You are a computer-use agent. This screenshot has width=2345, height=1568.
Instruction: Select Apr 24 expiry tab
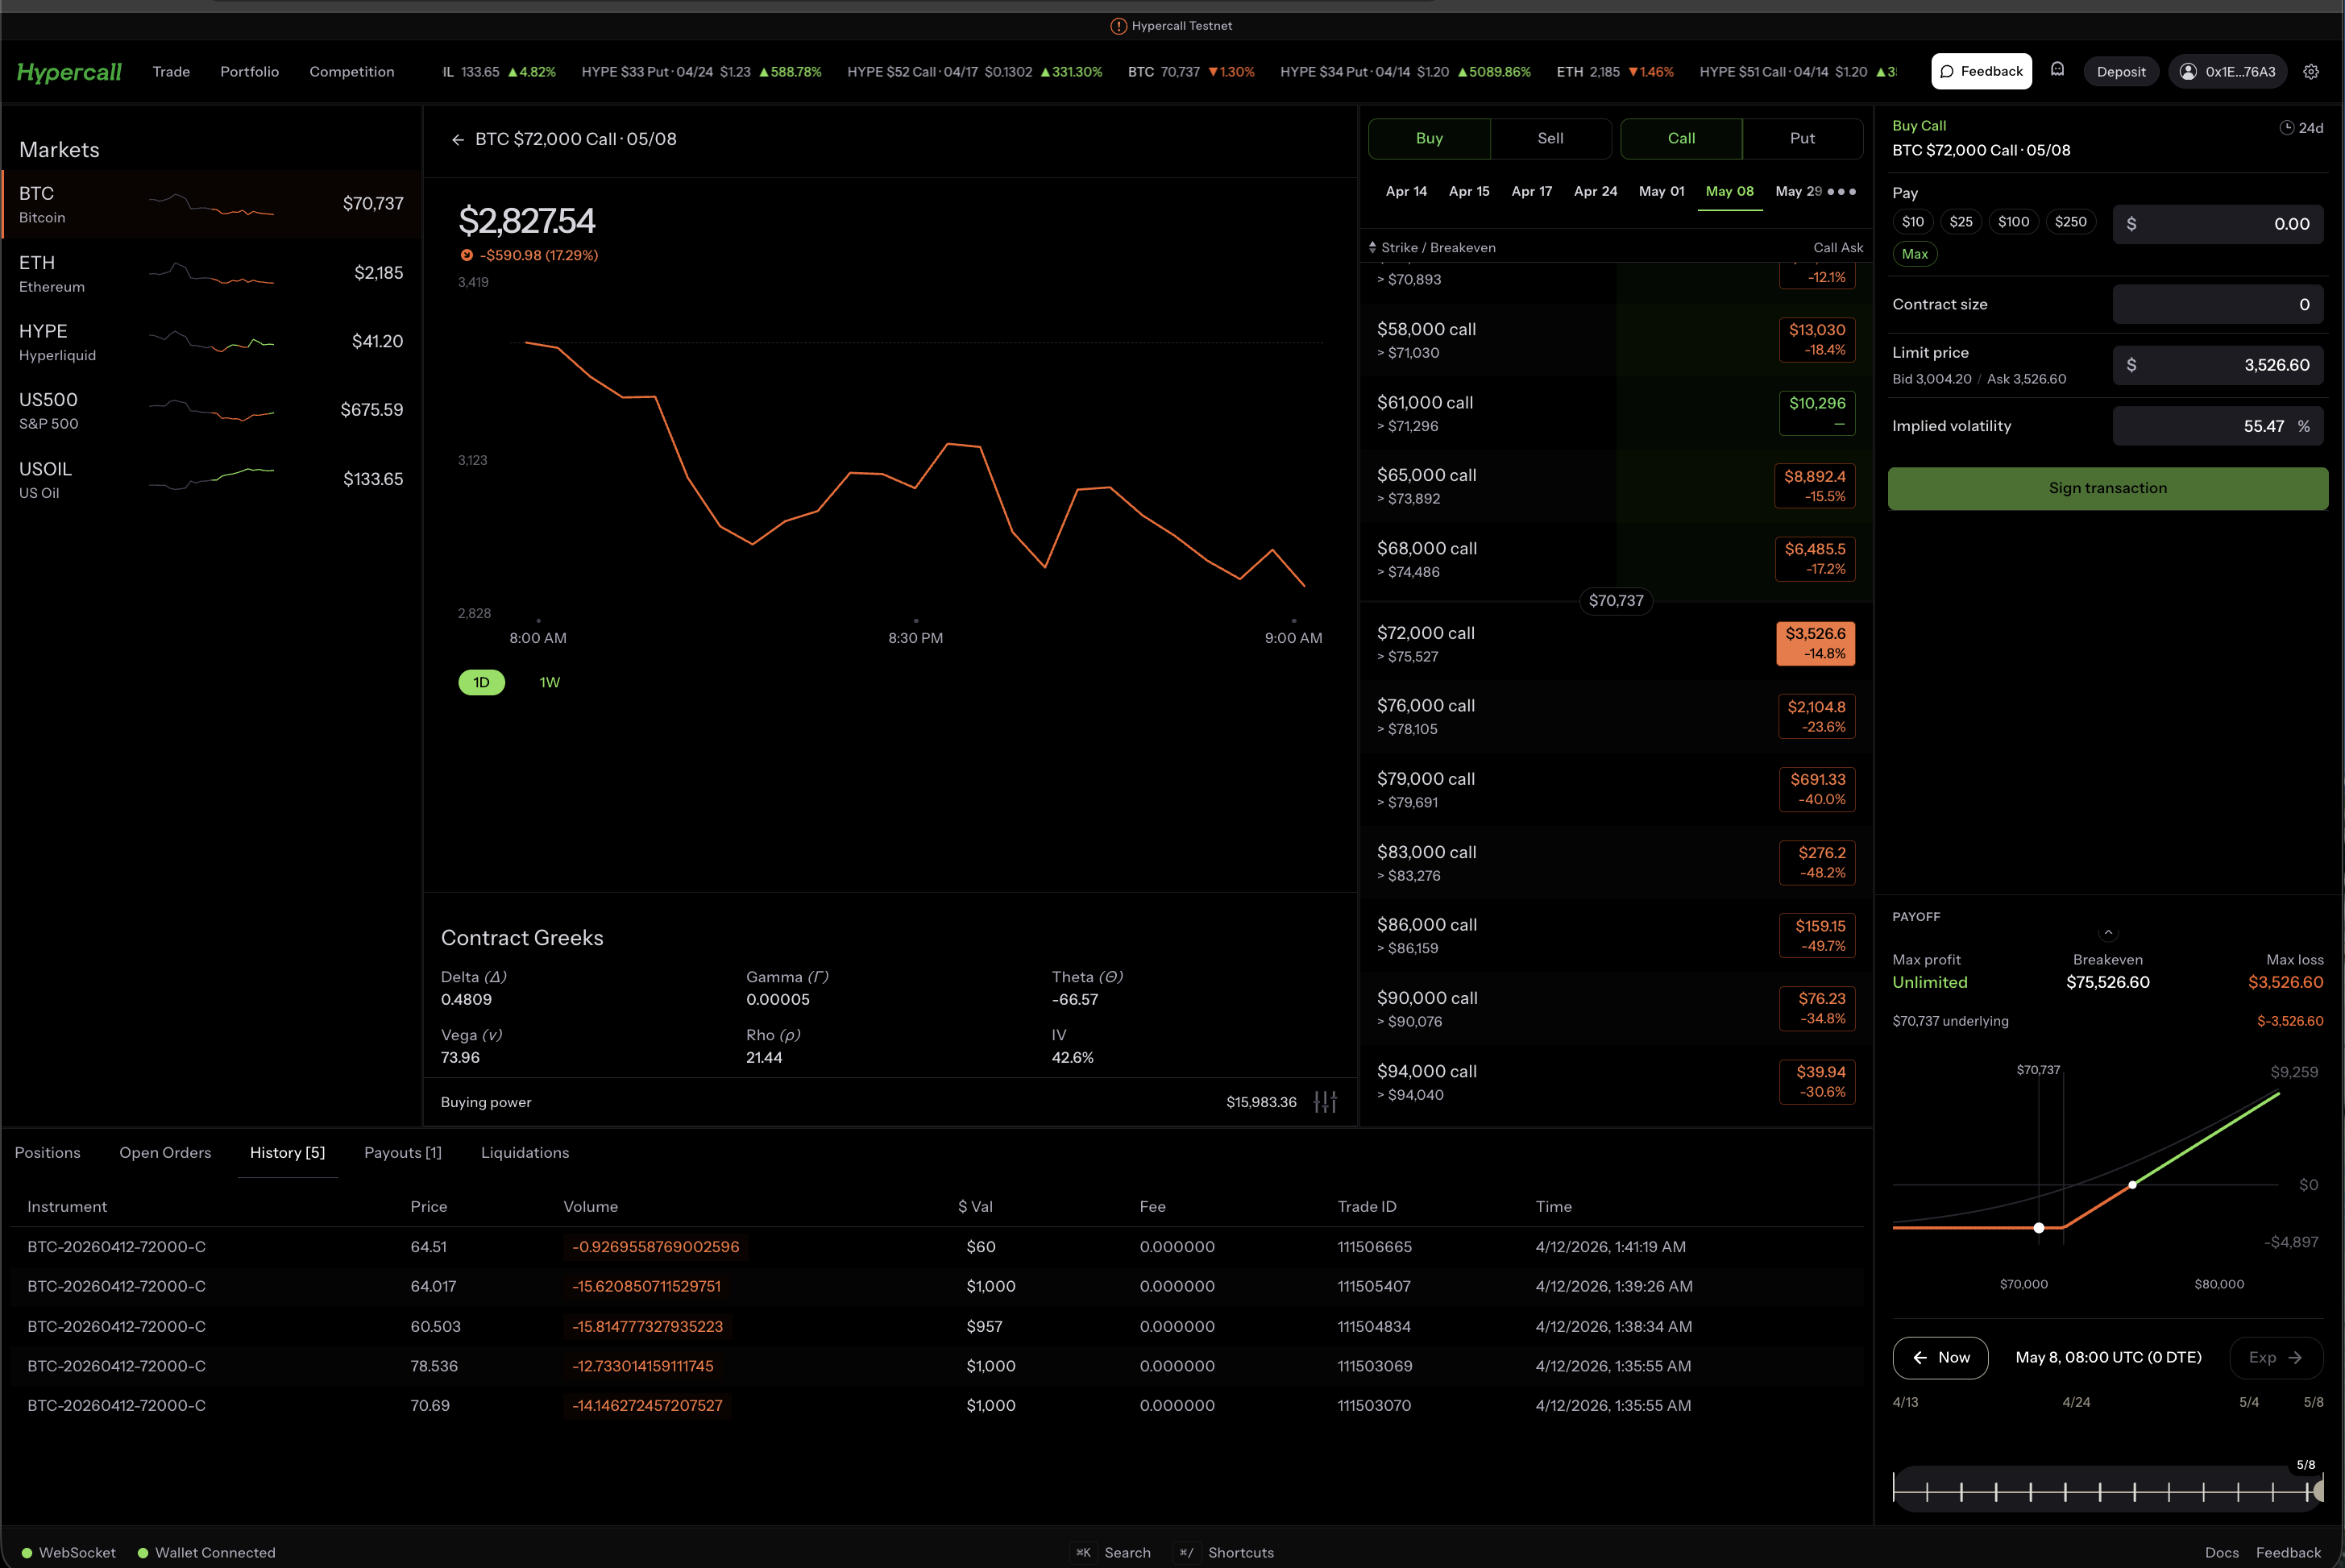click(x=1595, y=191)
